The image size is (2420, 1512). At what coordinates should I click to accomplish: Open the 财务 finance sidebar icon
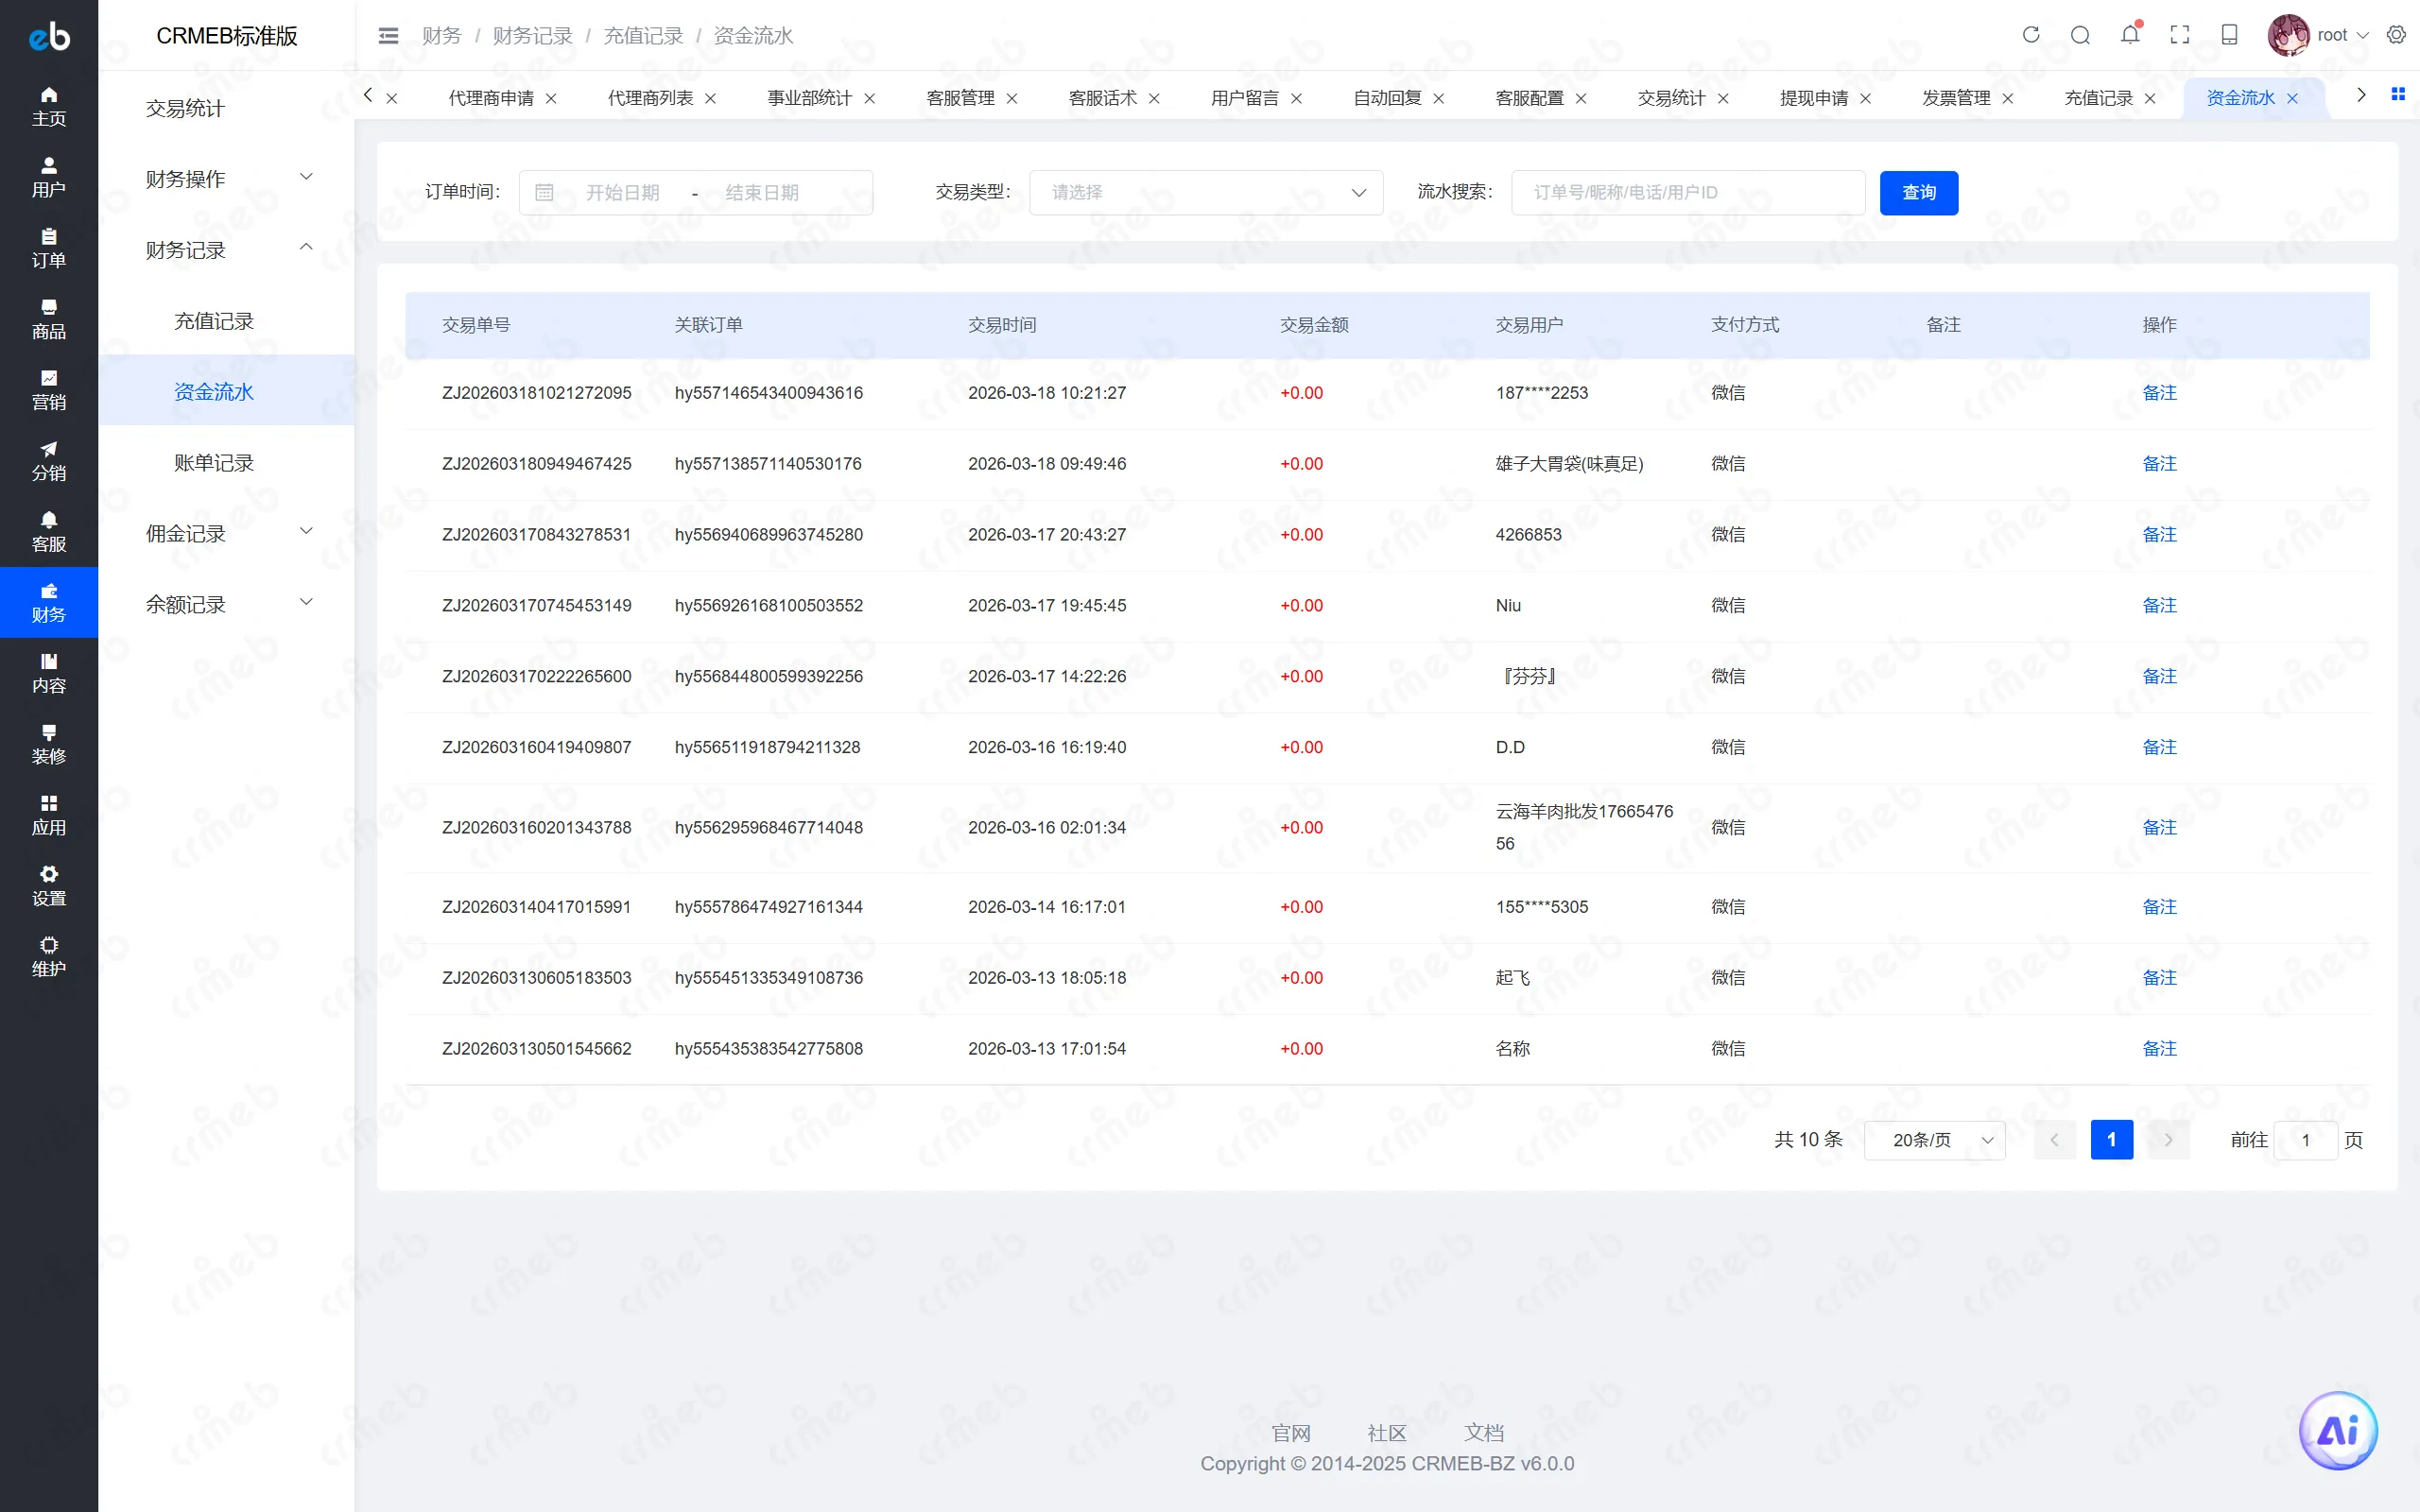pos(48,602)
